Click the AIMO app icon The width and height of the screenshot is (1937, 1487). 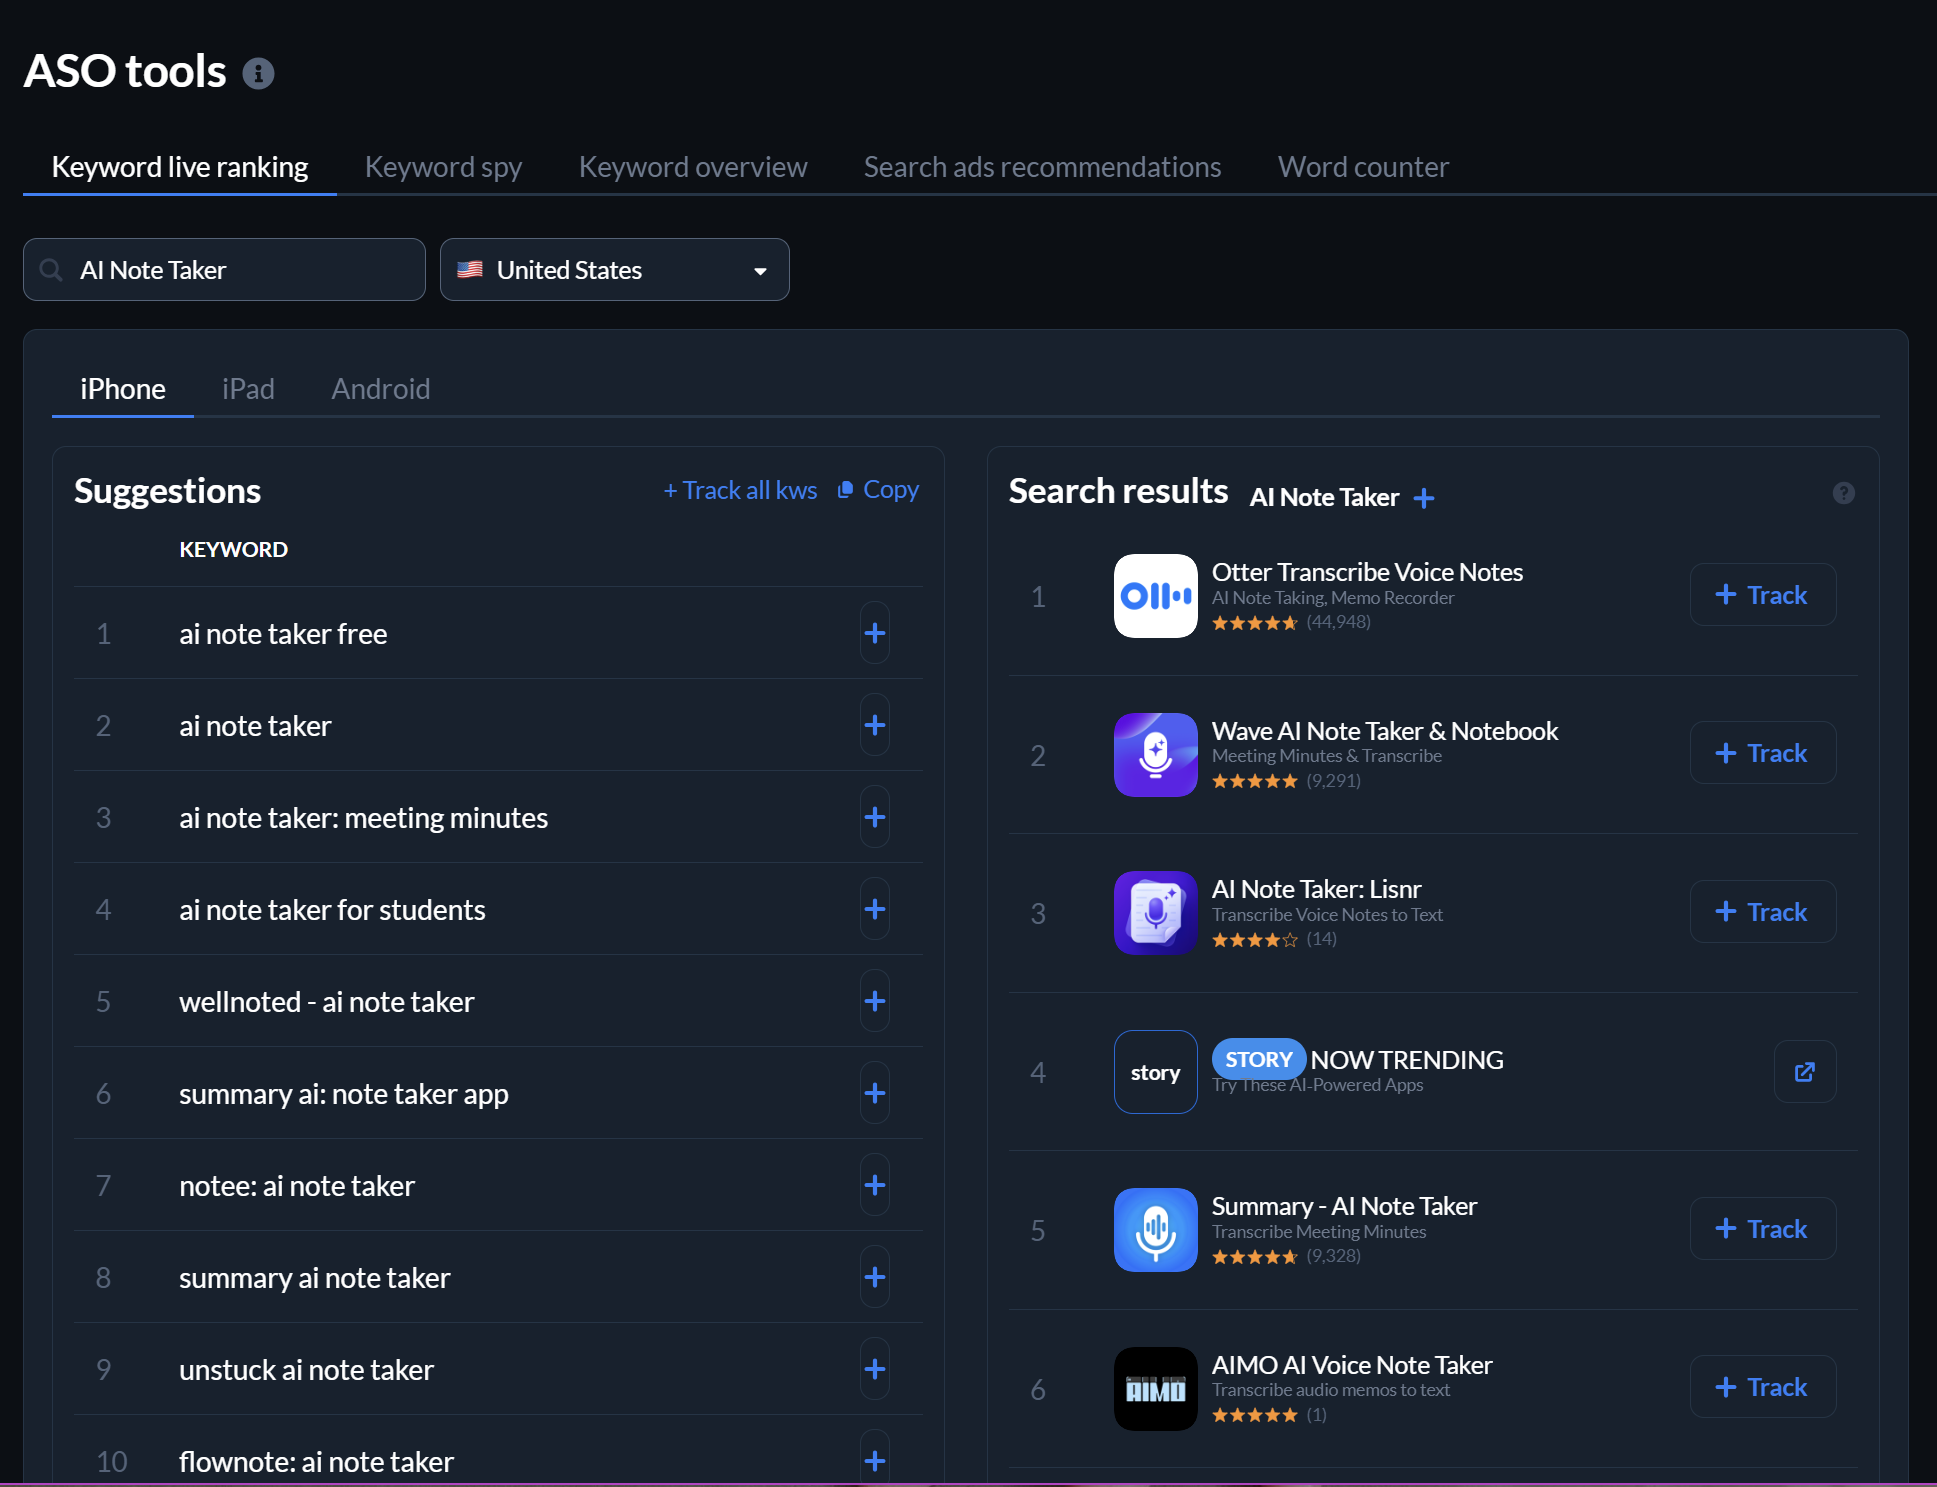(1155, 1388)
